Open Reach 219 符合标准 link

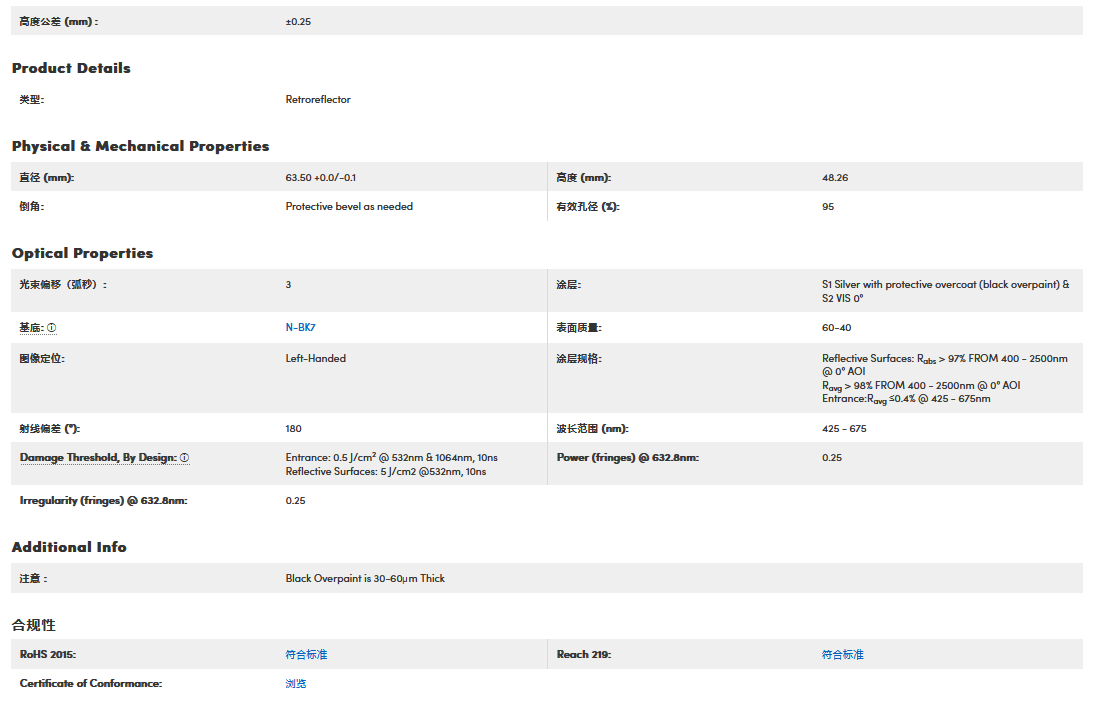(842, 655)
